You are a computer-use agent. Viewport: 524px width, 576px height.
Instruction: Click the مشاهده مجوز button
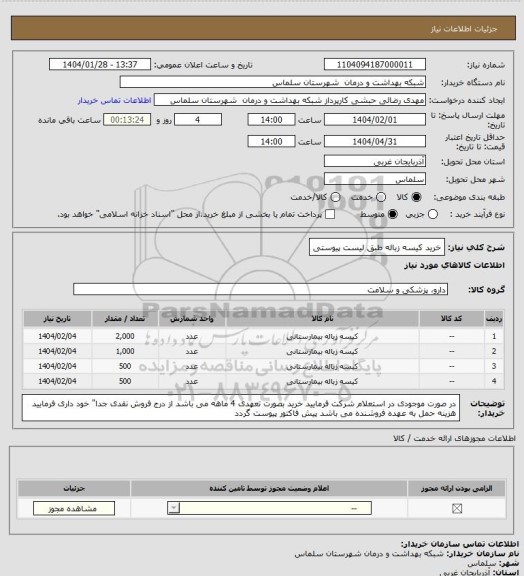coord(74,508)
